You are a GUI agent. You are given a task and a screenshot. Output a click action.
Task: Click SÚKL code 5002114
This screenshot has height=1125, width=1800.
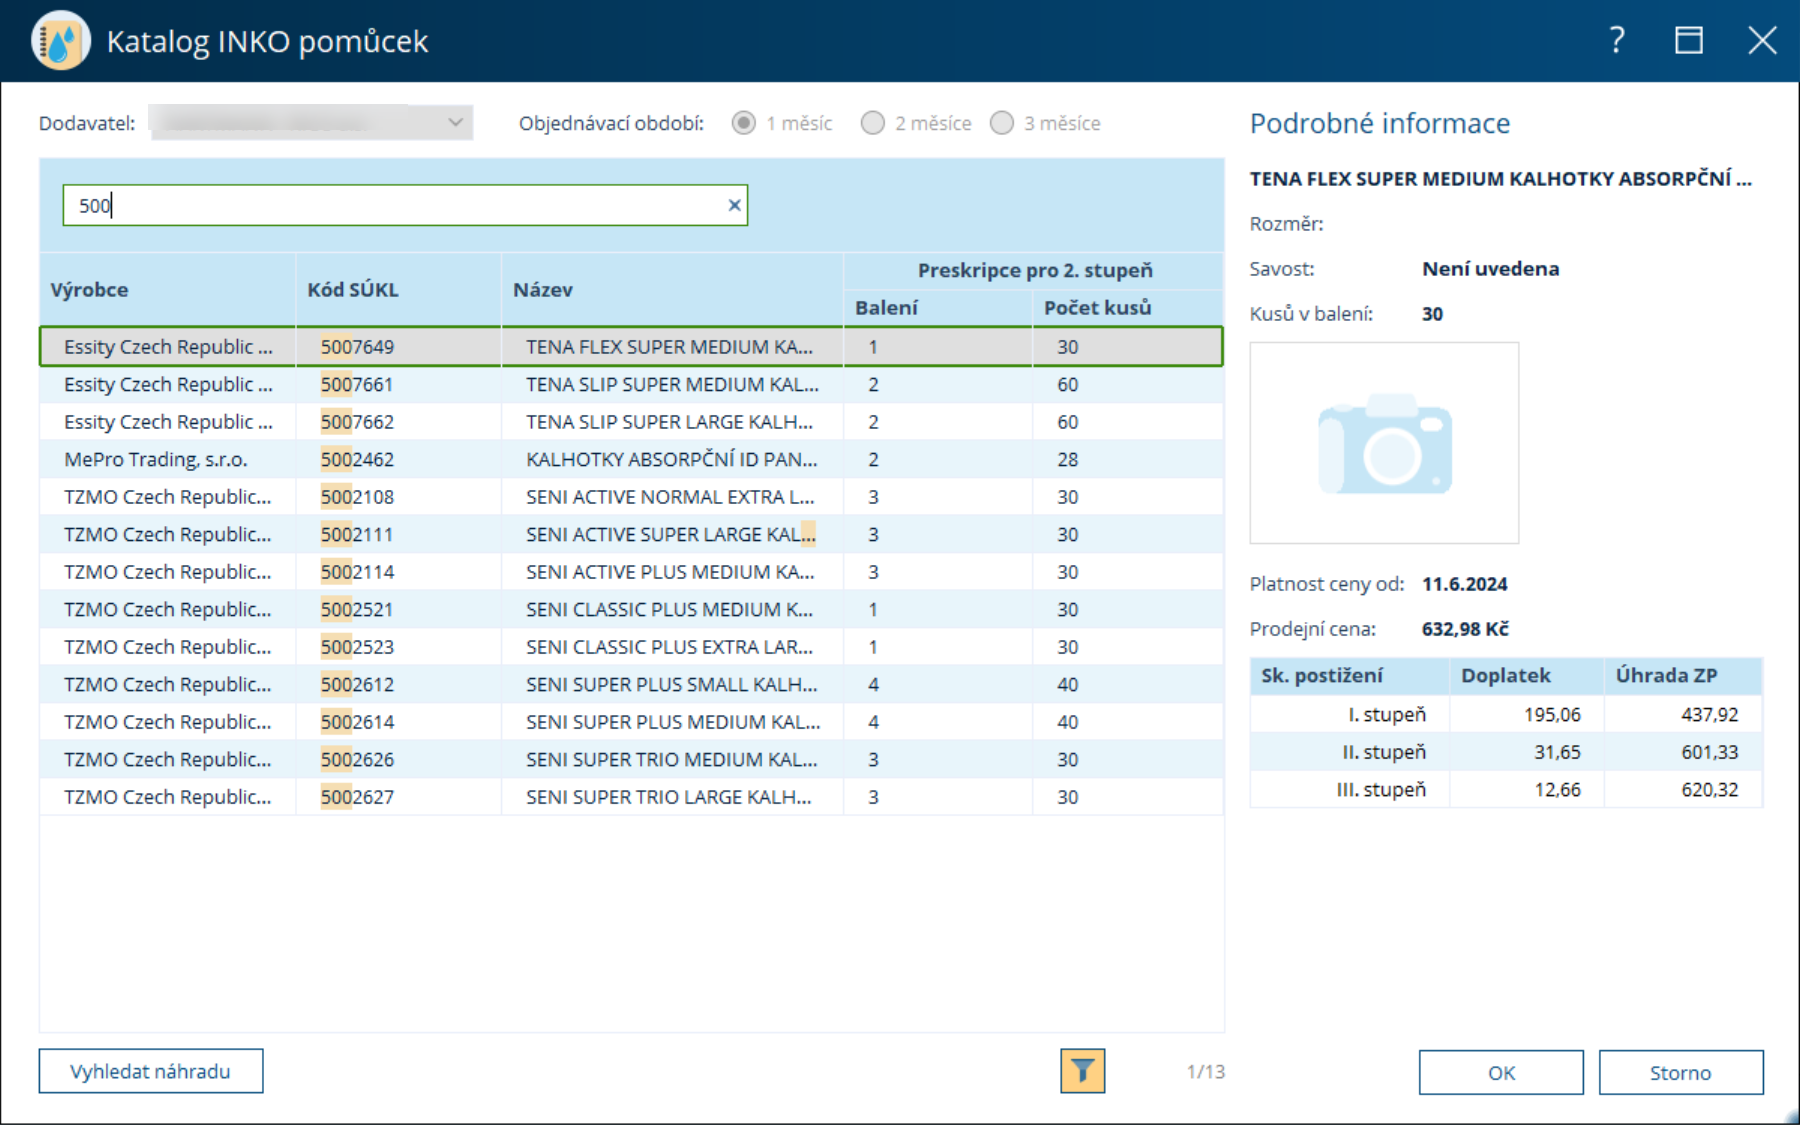[357, 572]
